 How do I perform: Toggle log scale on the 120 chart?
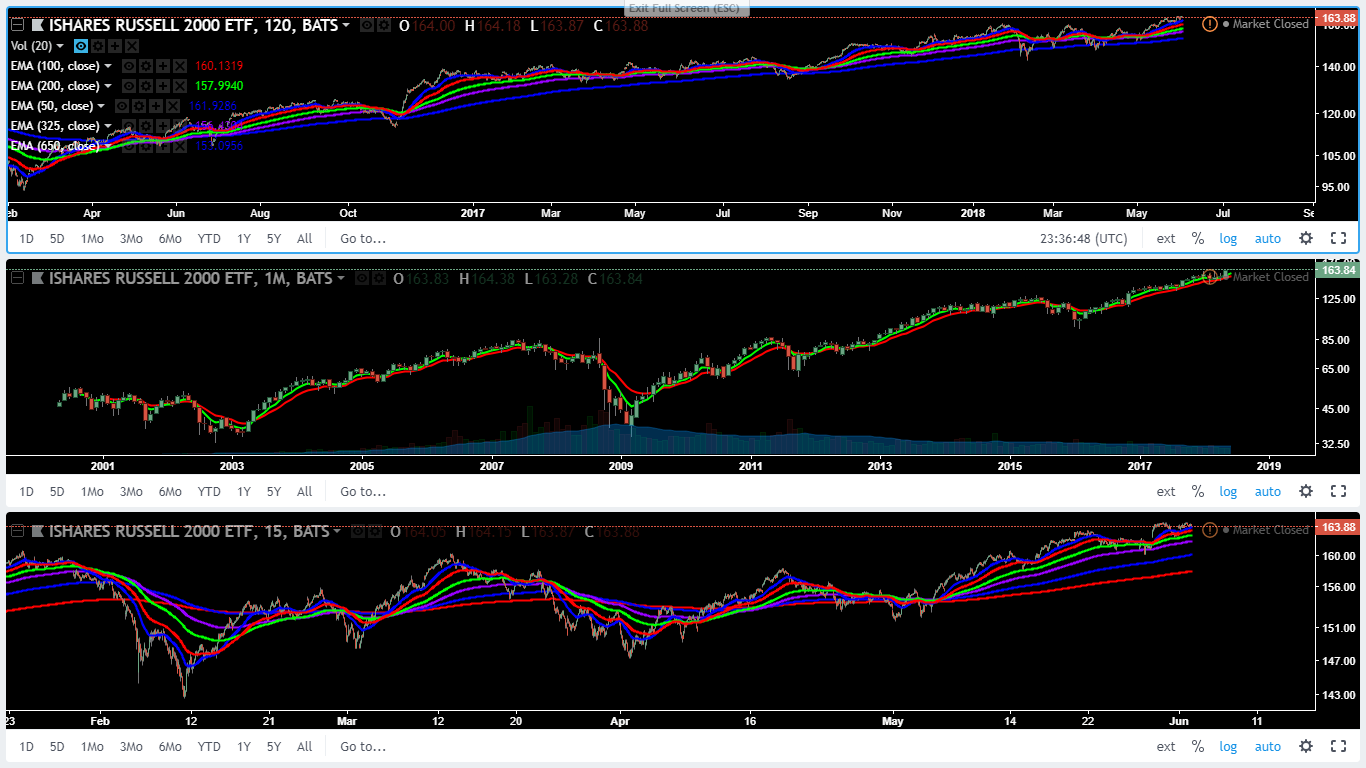pyautogui.click(x=1228, y=238)
